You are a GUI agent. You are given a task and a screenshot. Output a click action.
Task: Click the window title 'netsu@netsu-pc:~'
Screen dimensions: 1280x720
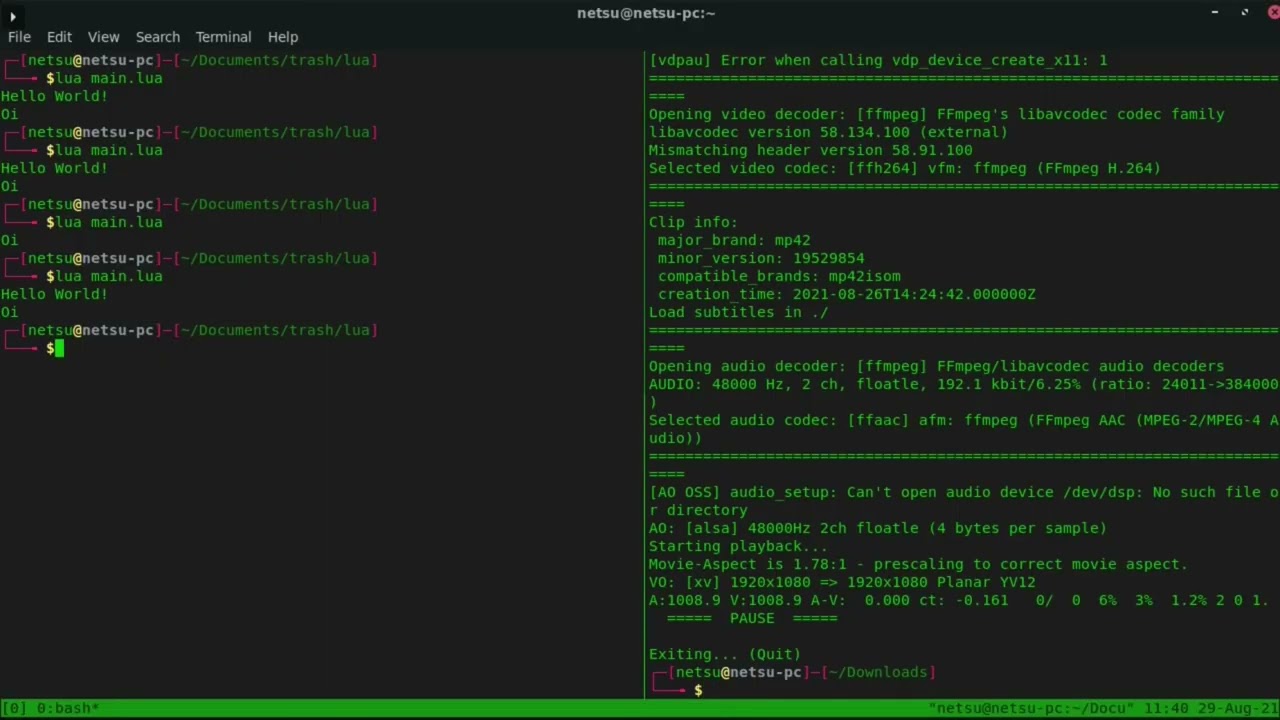point(646,13)
